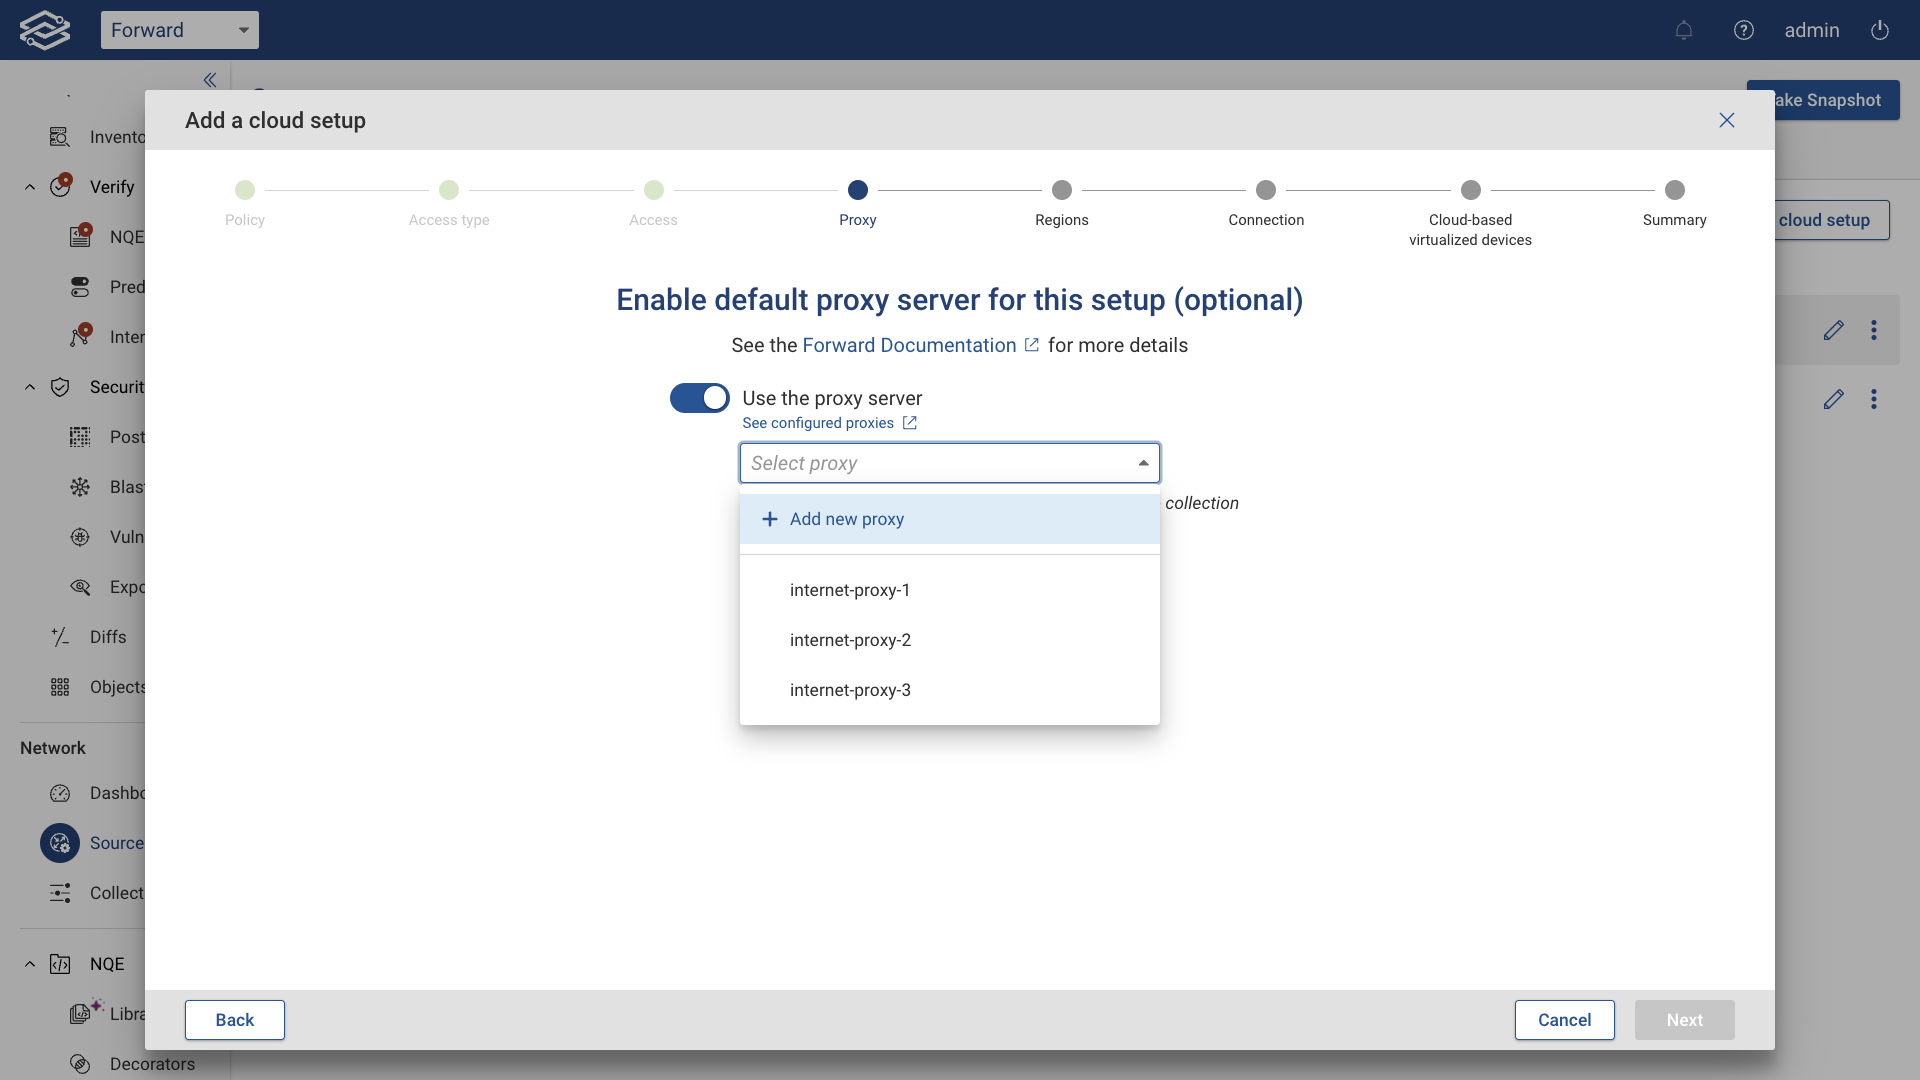Open the Select proxy dropdown
The width and height of the screenshot is (1920, 1080).
coord(948,463)
